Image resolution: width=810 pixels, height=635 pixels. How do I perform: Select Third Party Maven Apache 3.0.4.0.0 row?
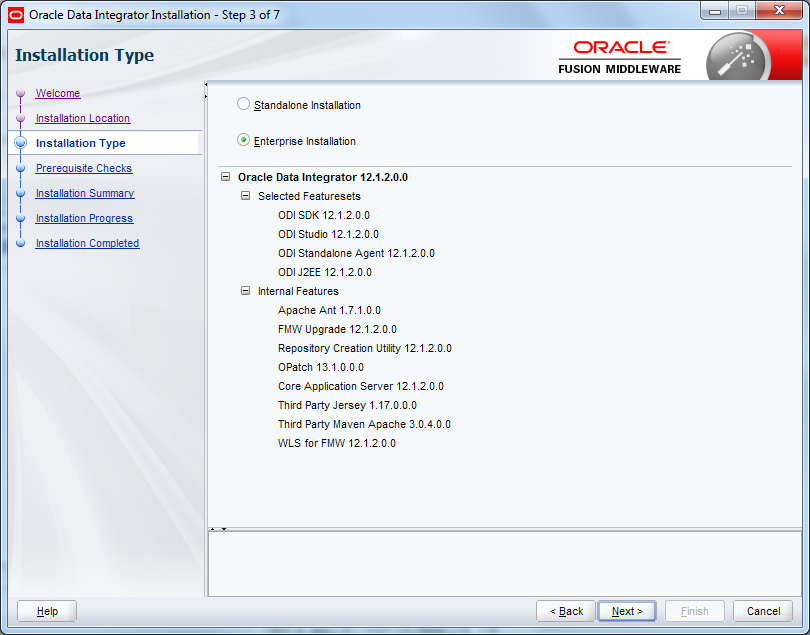[x=364, y=424]
